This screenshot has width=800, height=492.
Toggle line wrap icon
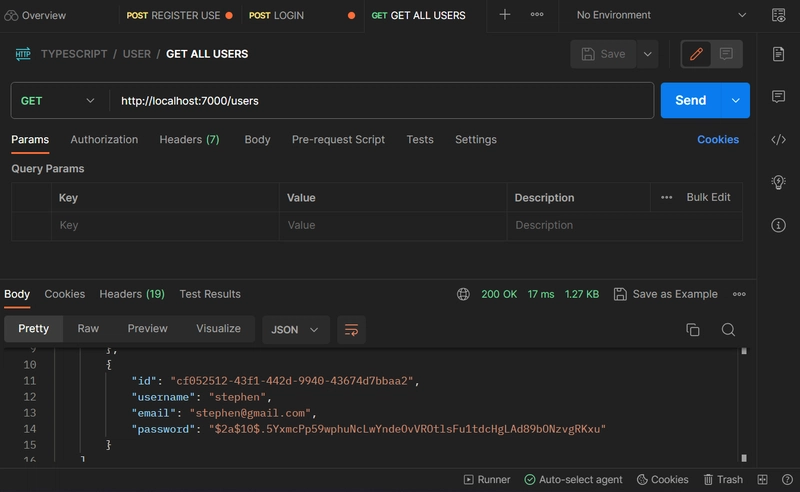point(352,330)
